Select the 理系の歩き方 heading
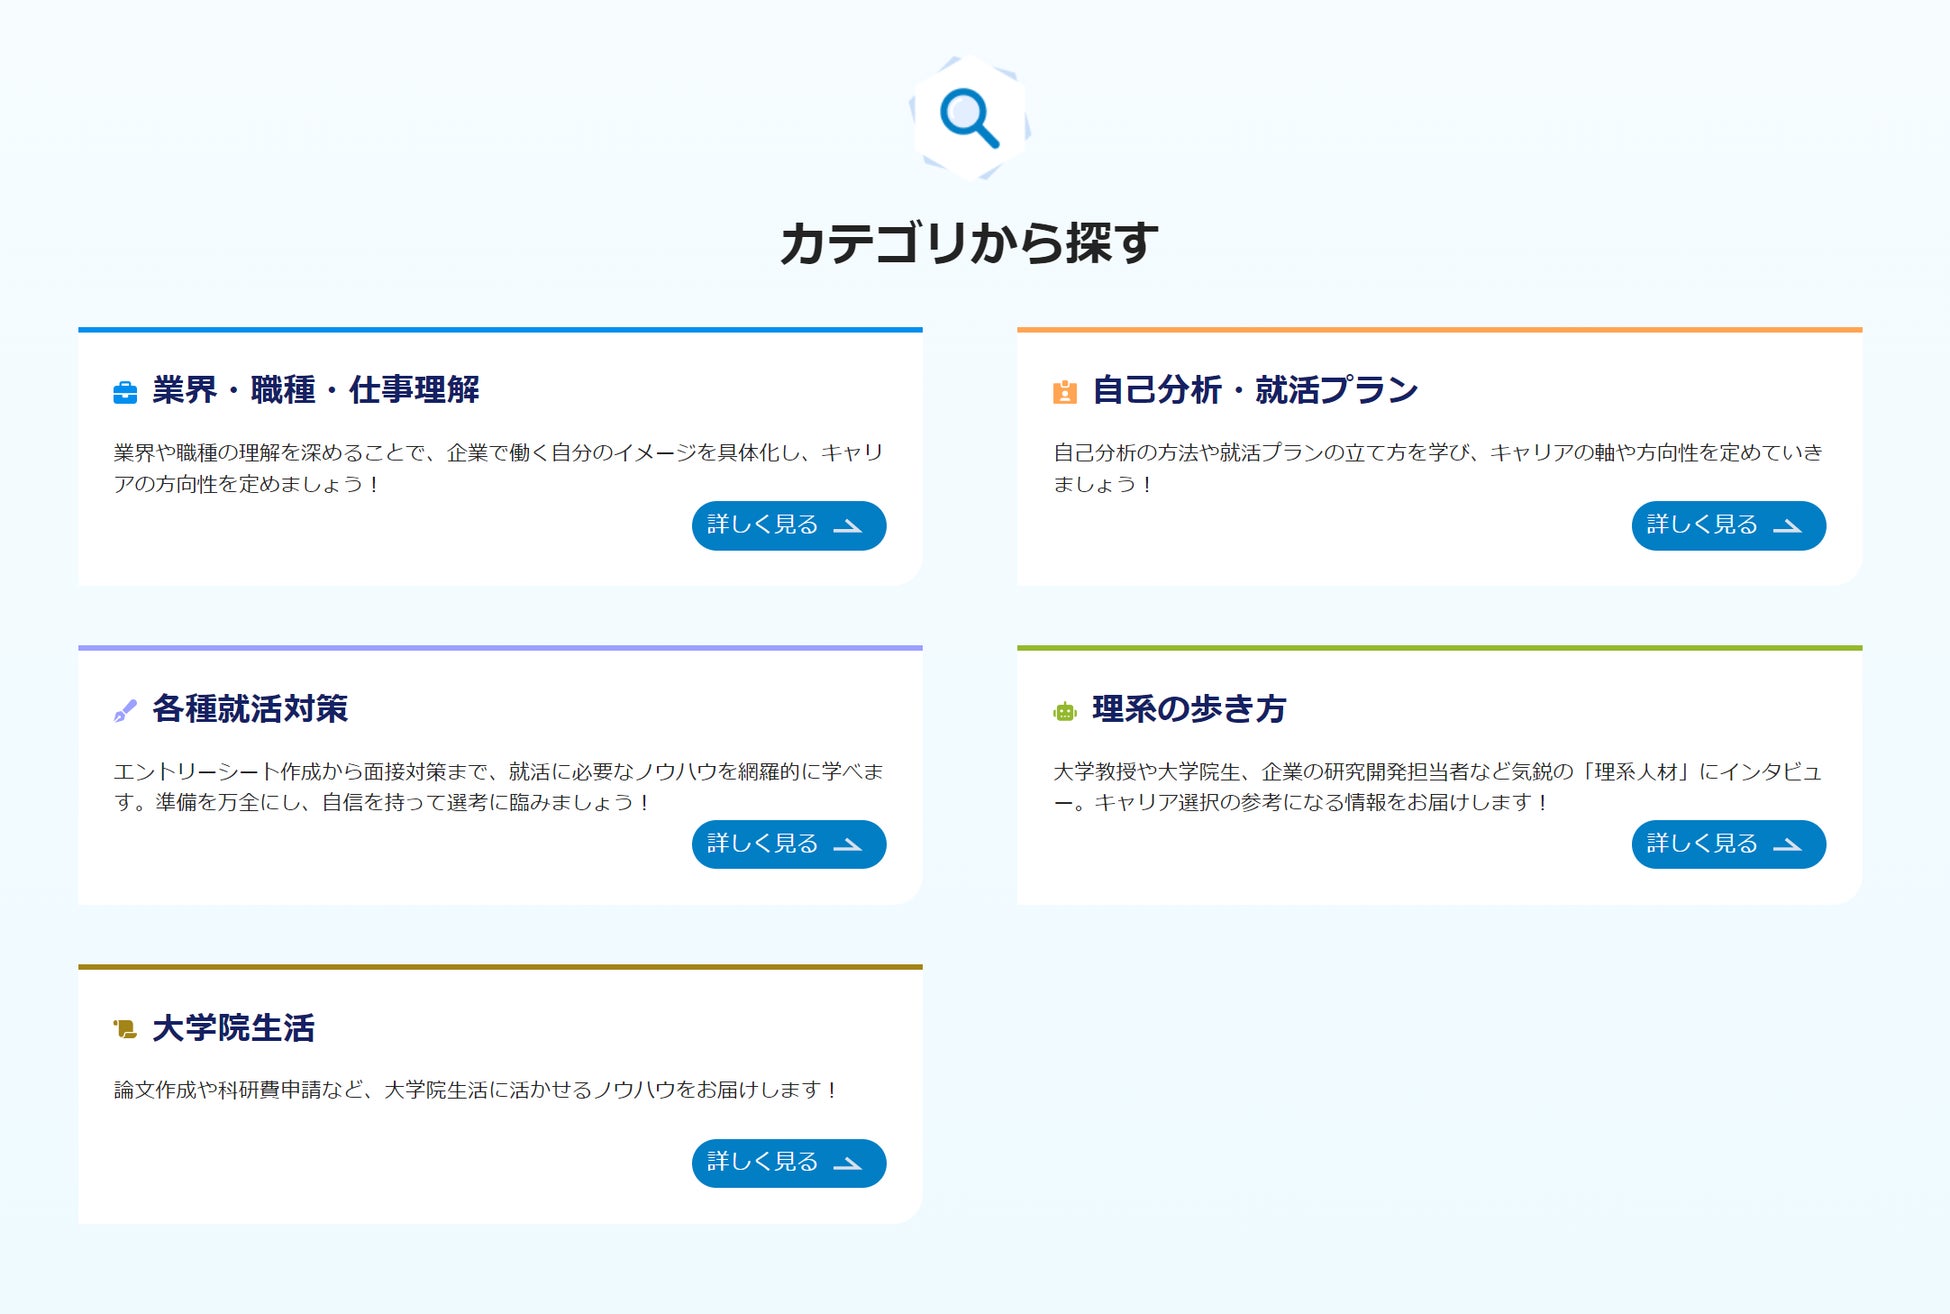1950x1314 pixels. click(1188, 709)
